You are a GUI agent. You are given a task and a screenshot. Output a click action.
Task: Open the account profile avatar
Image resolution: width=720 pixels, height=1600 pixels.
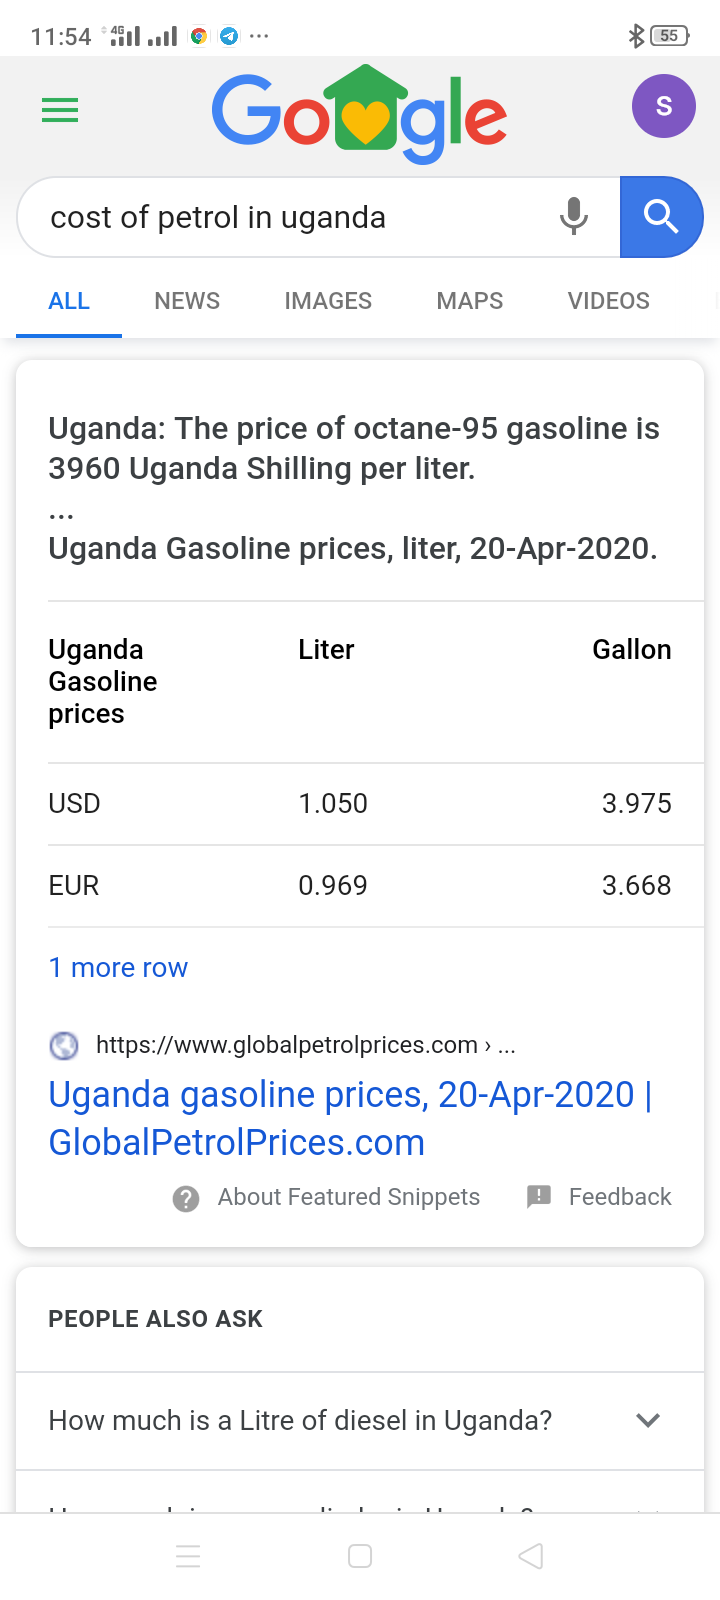(663, 106)
